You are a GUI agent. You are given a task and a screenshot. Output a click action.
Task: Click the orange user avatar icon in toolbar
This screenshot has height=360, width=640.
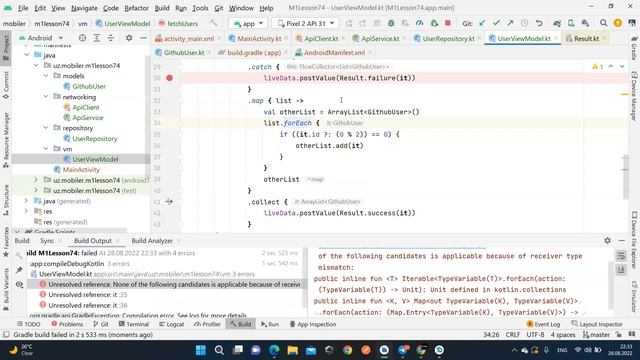pos(618,23)
